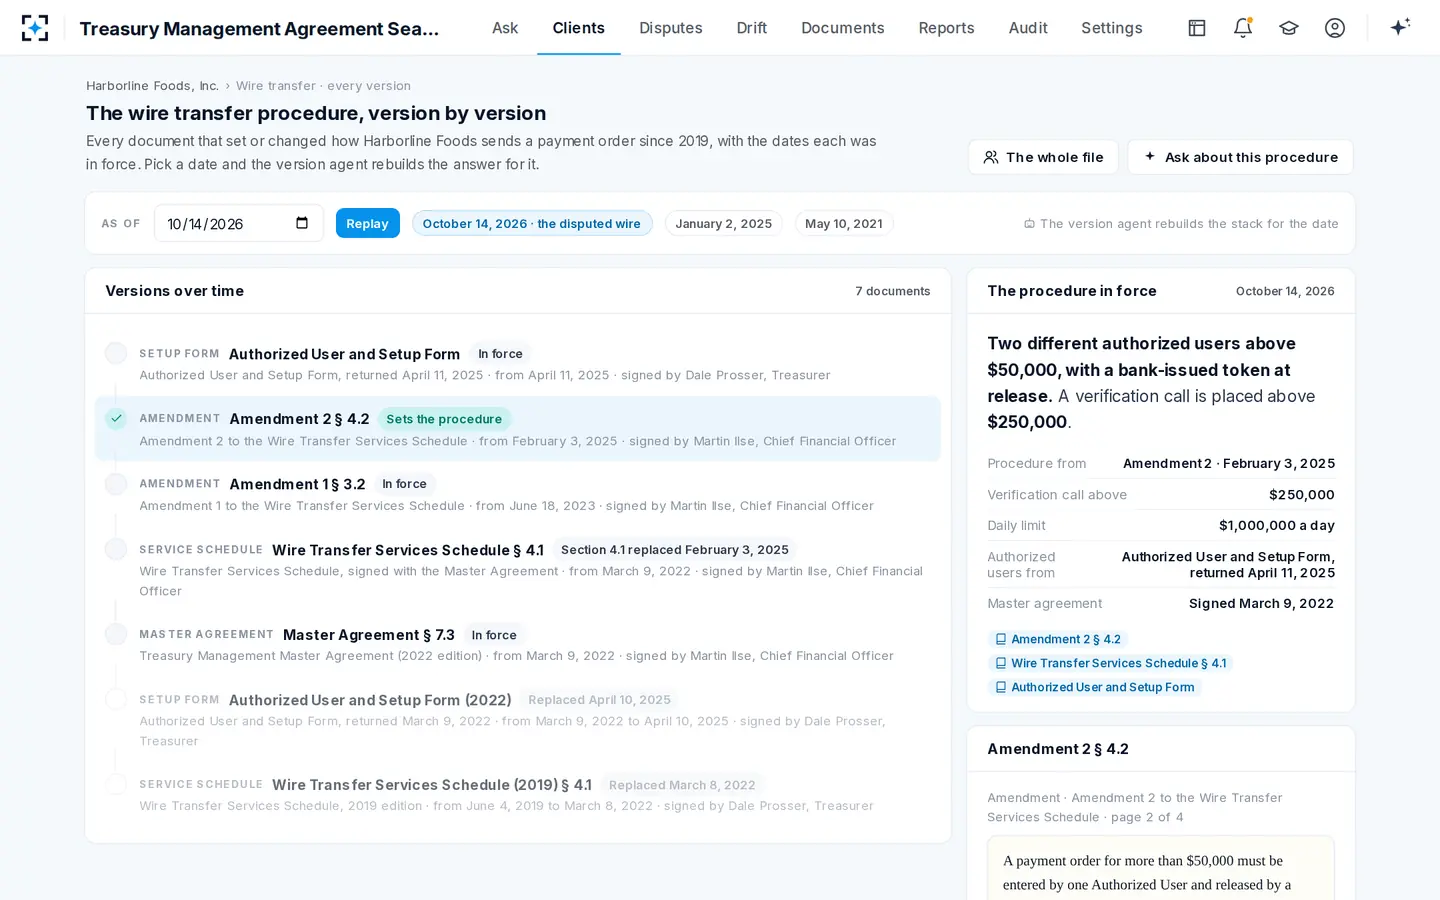1440x900 pixels.
Task: Select the timeline marker for the in-force Setup Form
Action: tap(116, 353)
